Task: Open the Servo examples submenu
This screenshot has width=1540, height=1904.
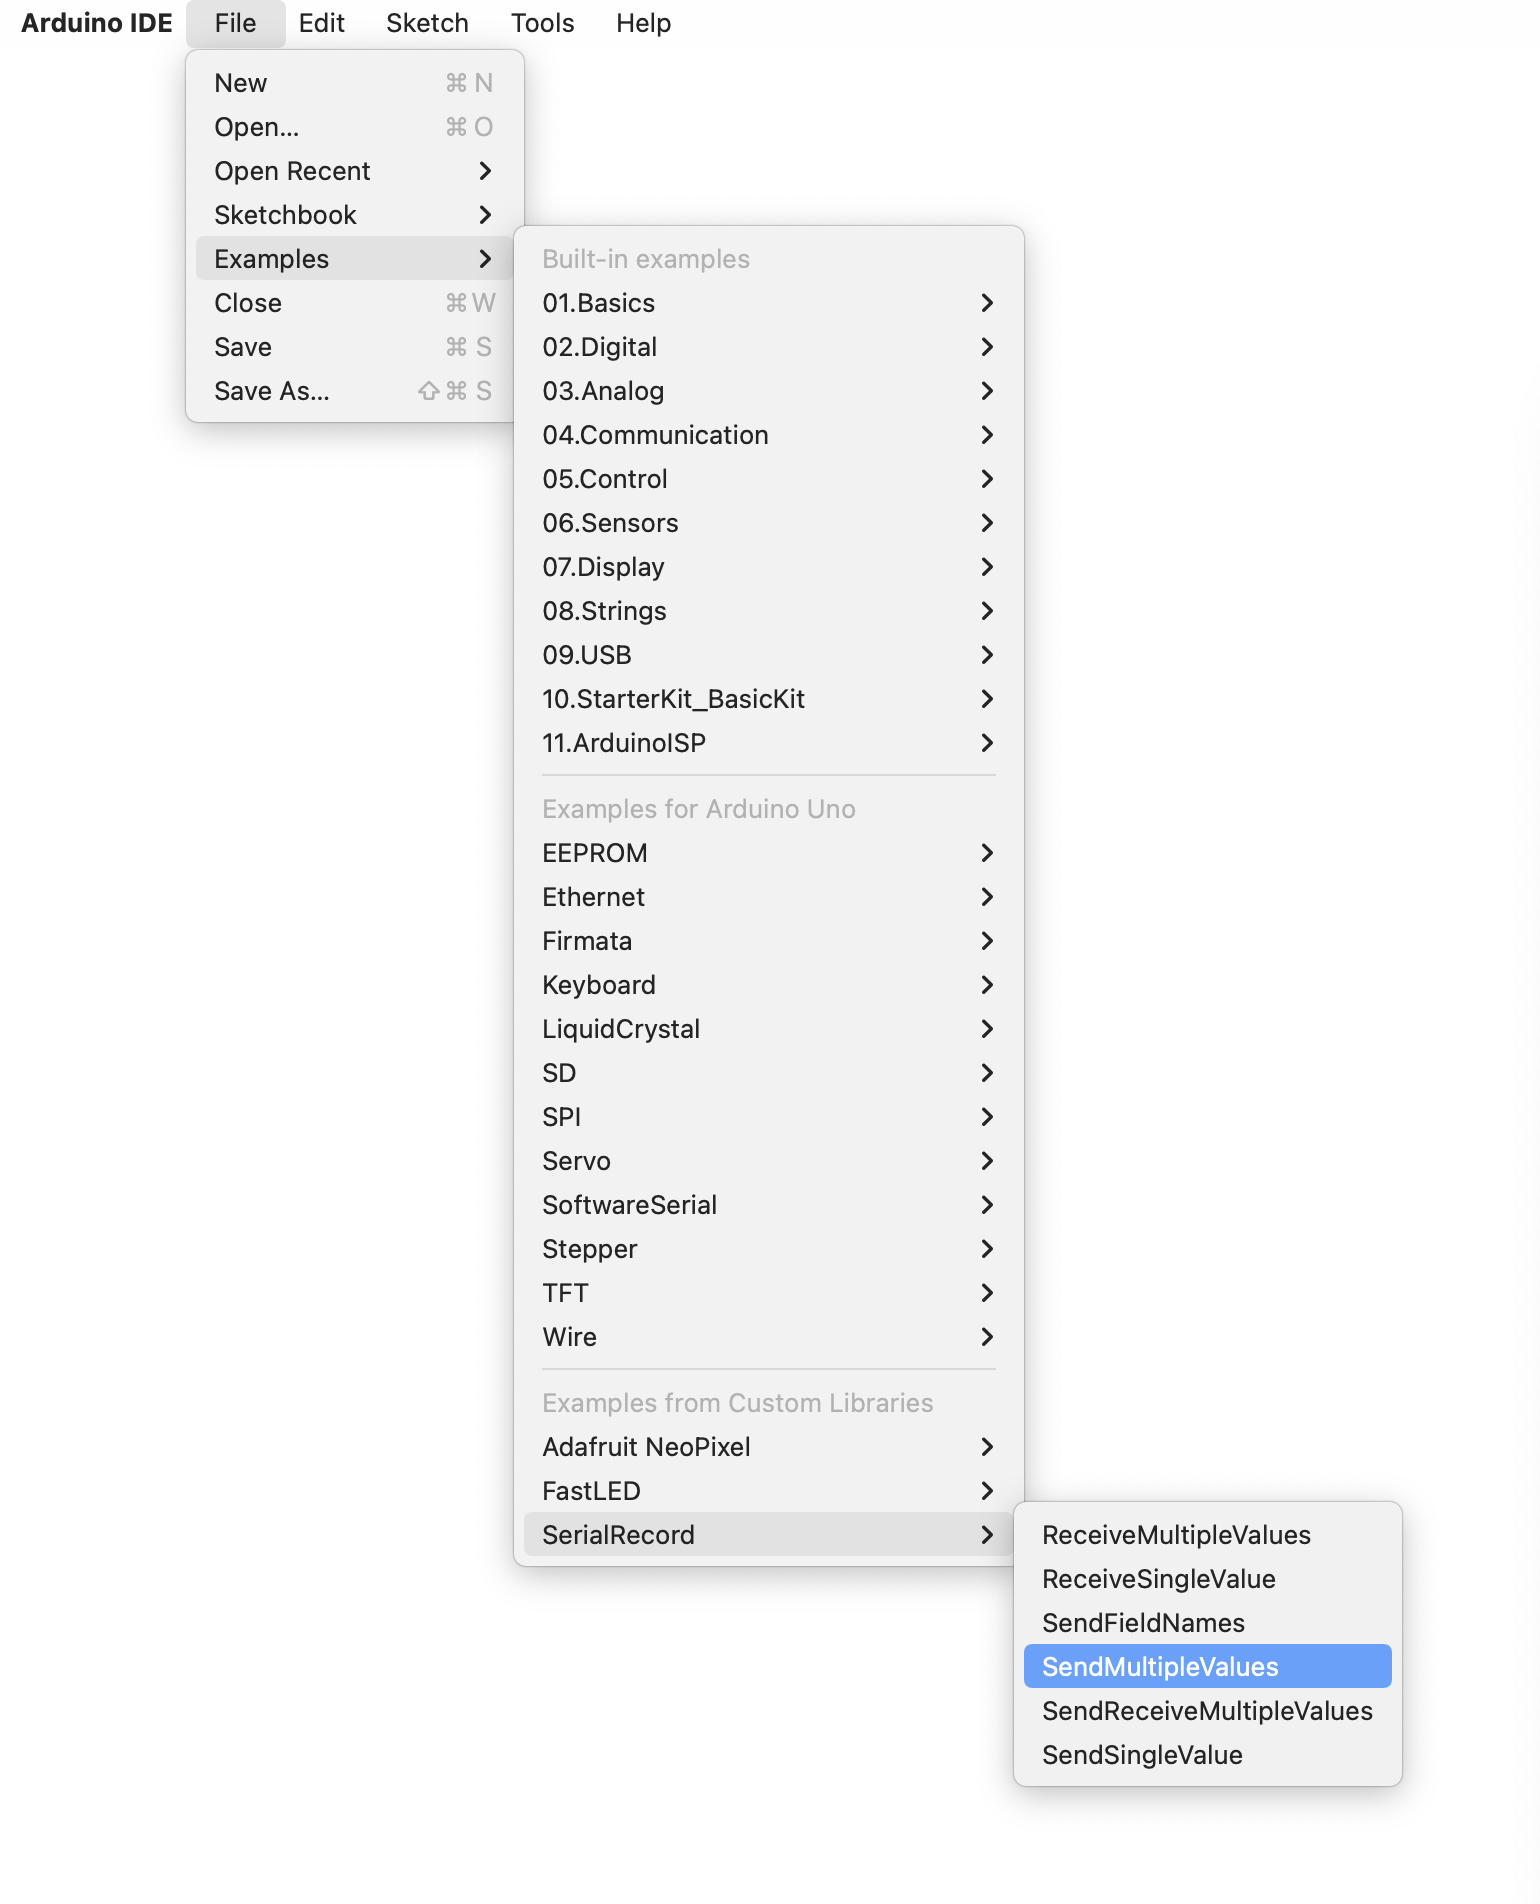Action: [x=768, y=1161]
